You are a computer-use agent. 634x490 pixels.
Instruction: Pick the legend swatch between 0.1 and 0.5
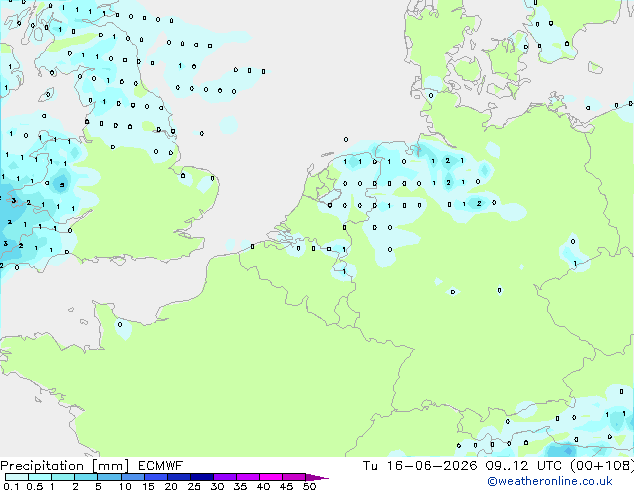(x=17, y=477)
